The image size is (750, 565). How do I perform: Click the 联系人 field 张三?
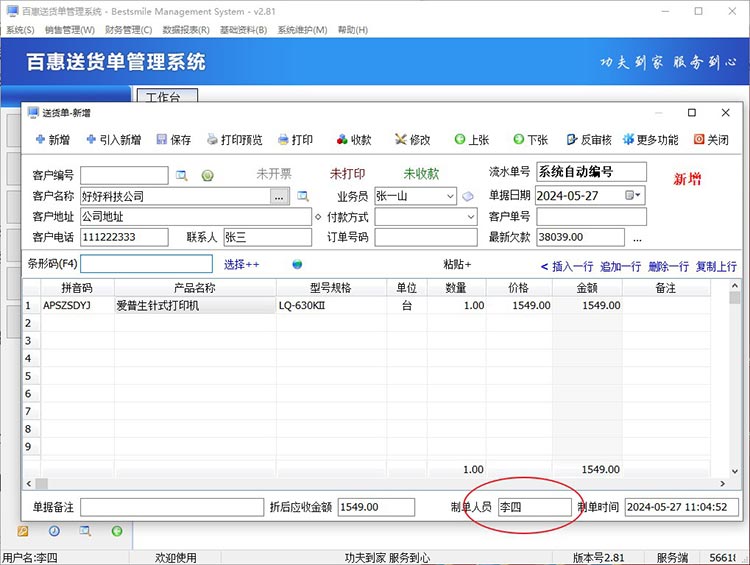pos(268,237)
